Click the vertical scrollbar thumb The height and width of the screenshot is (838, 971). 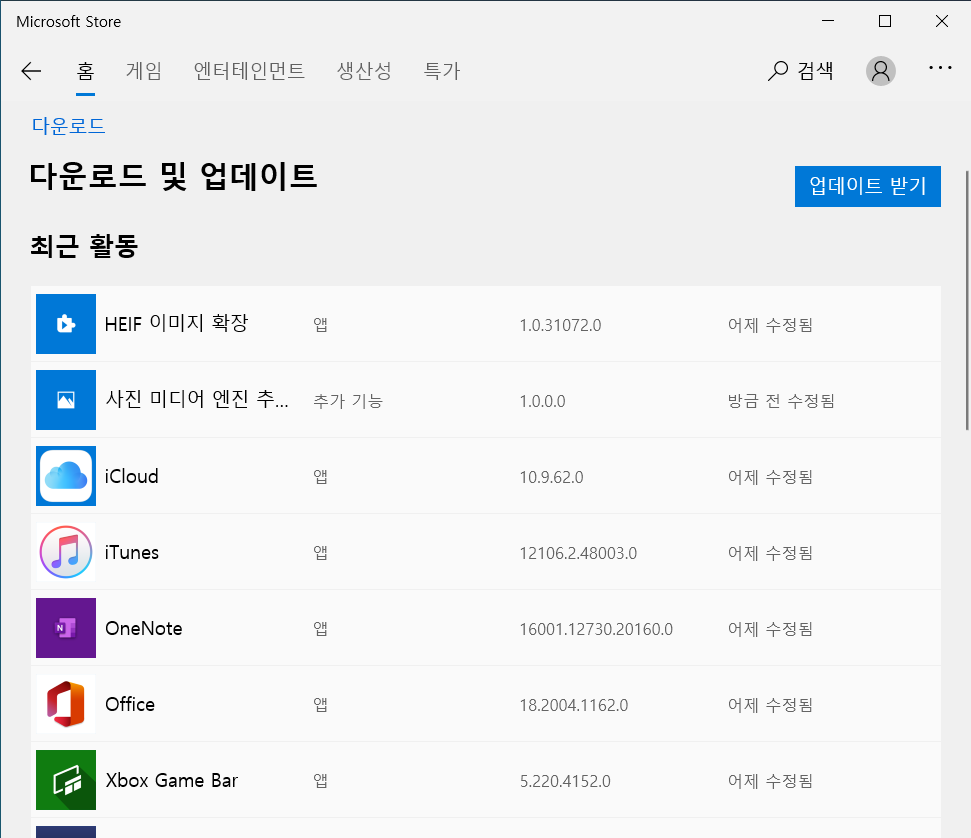(x=967, y=300)
